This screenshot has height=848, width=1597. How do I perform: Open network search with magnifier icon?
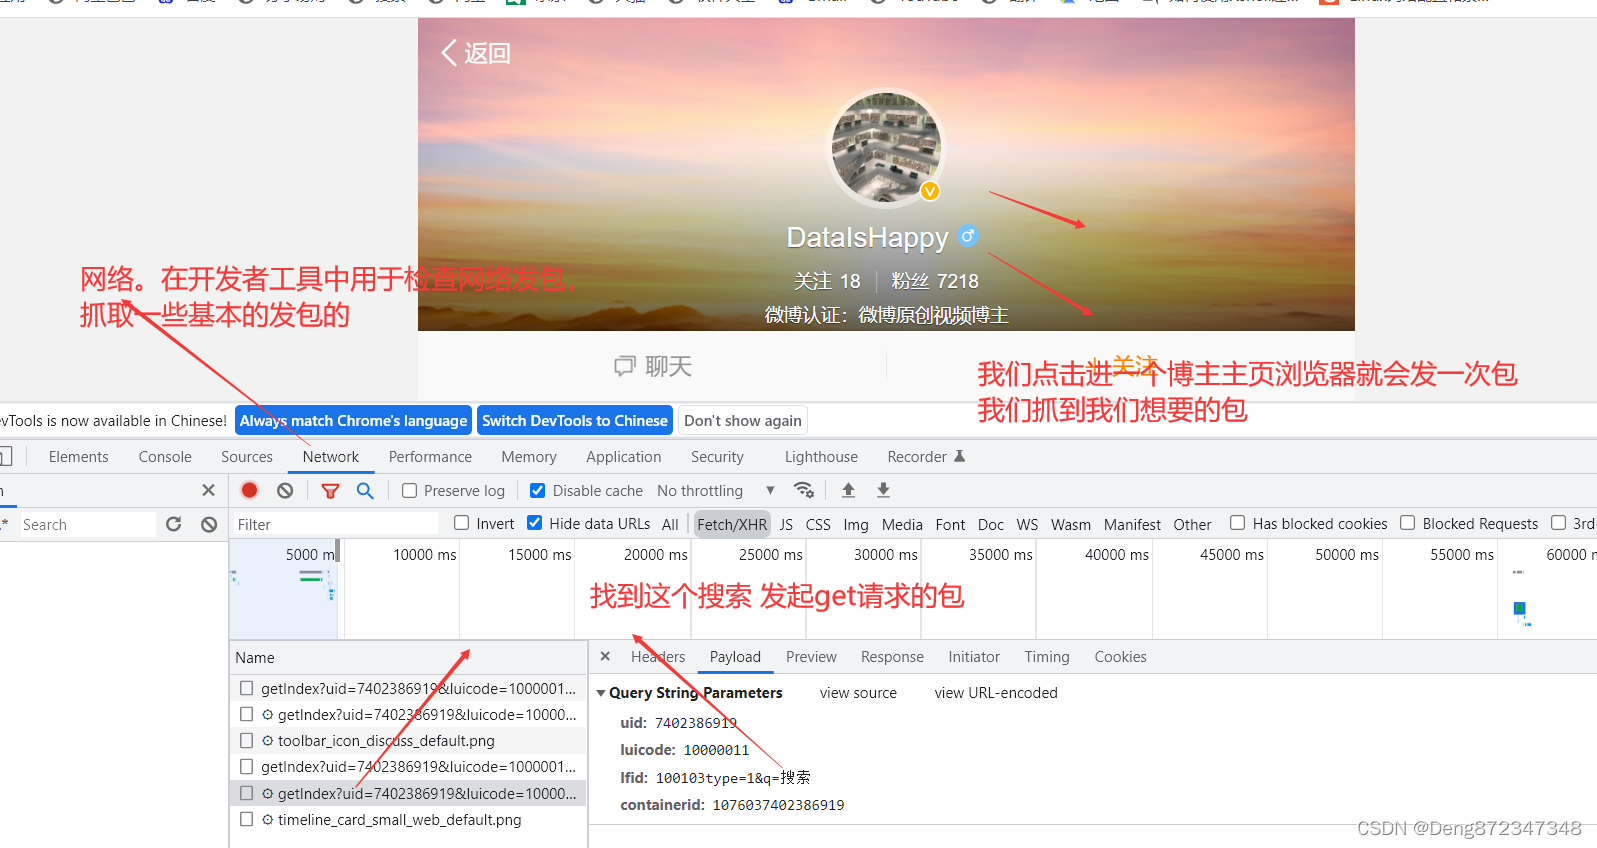pyautogui.click(x=365, y=490)
